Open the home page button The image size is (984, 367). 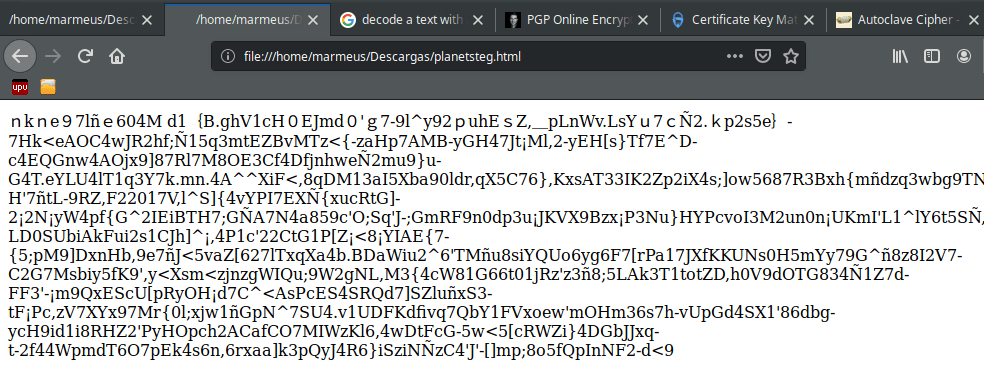point(117,56)
